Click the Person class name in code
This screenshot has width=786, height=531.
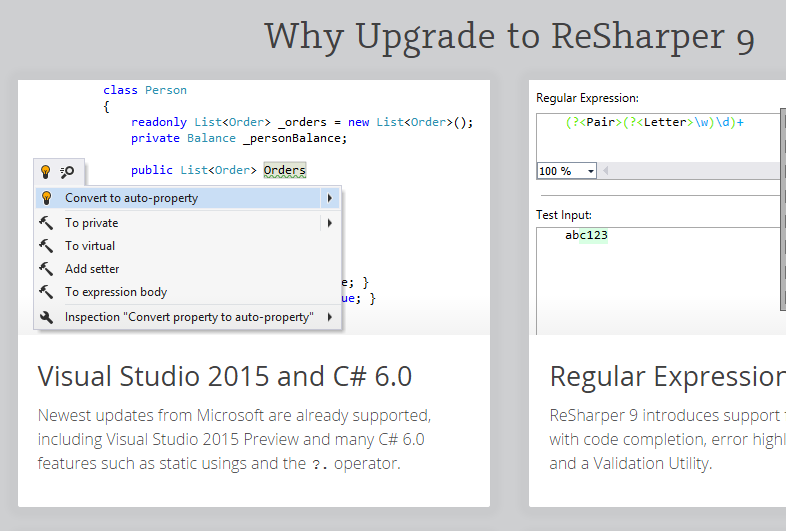click(166, 90)
